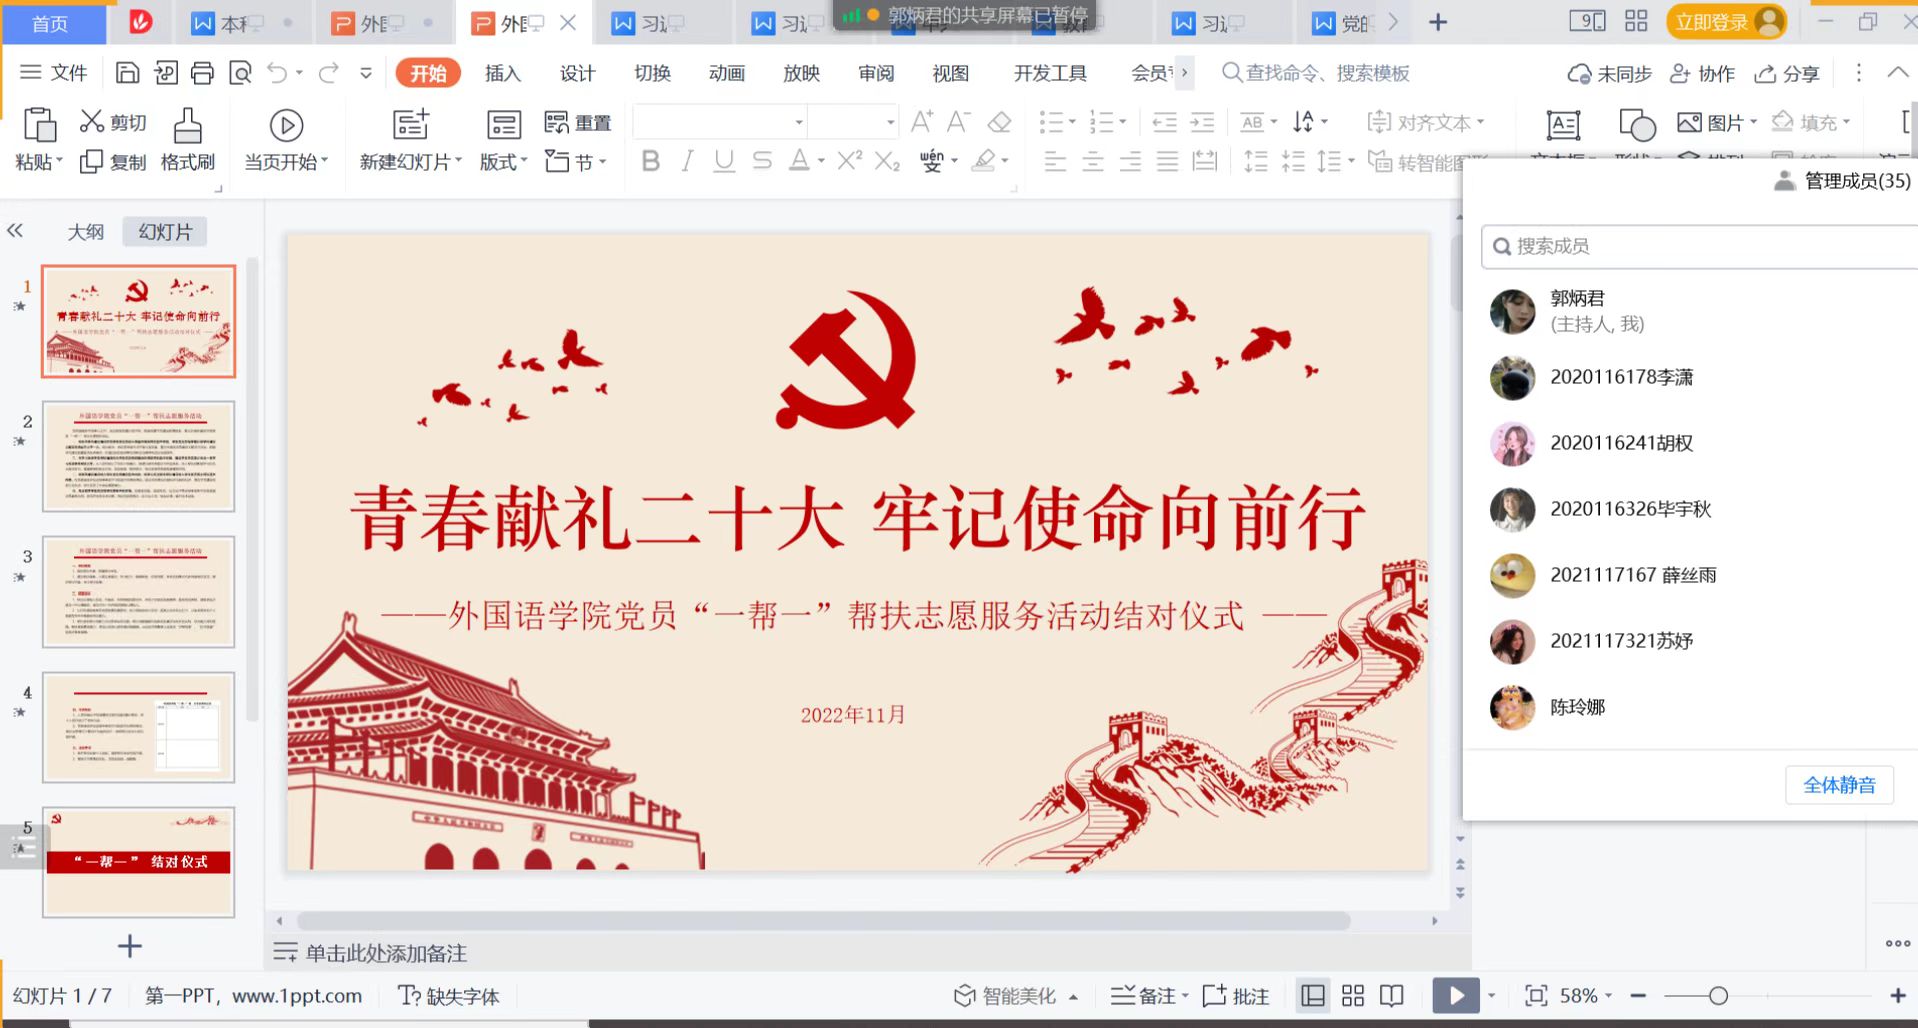Click the Paste icon
1918x1028 pixels.
39,126
